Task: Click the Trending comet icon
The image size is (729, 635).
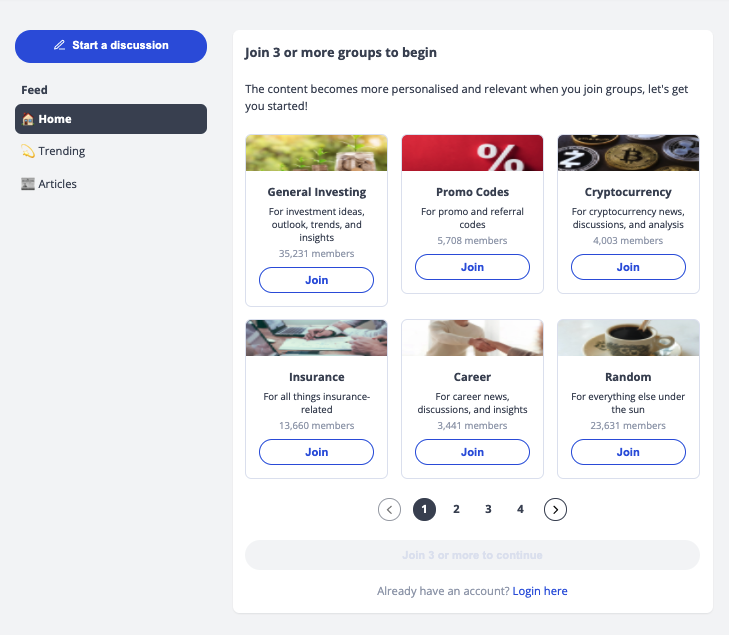Action: 28,151
